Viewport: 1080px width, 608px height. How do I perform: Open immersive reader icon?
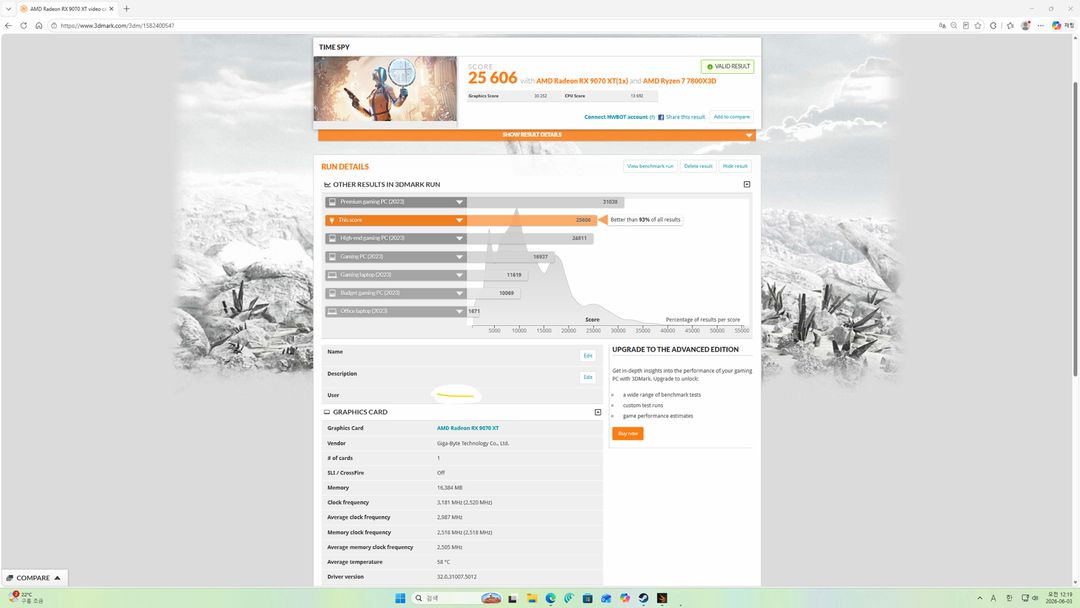click(x=966, y=25)
